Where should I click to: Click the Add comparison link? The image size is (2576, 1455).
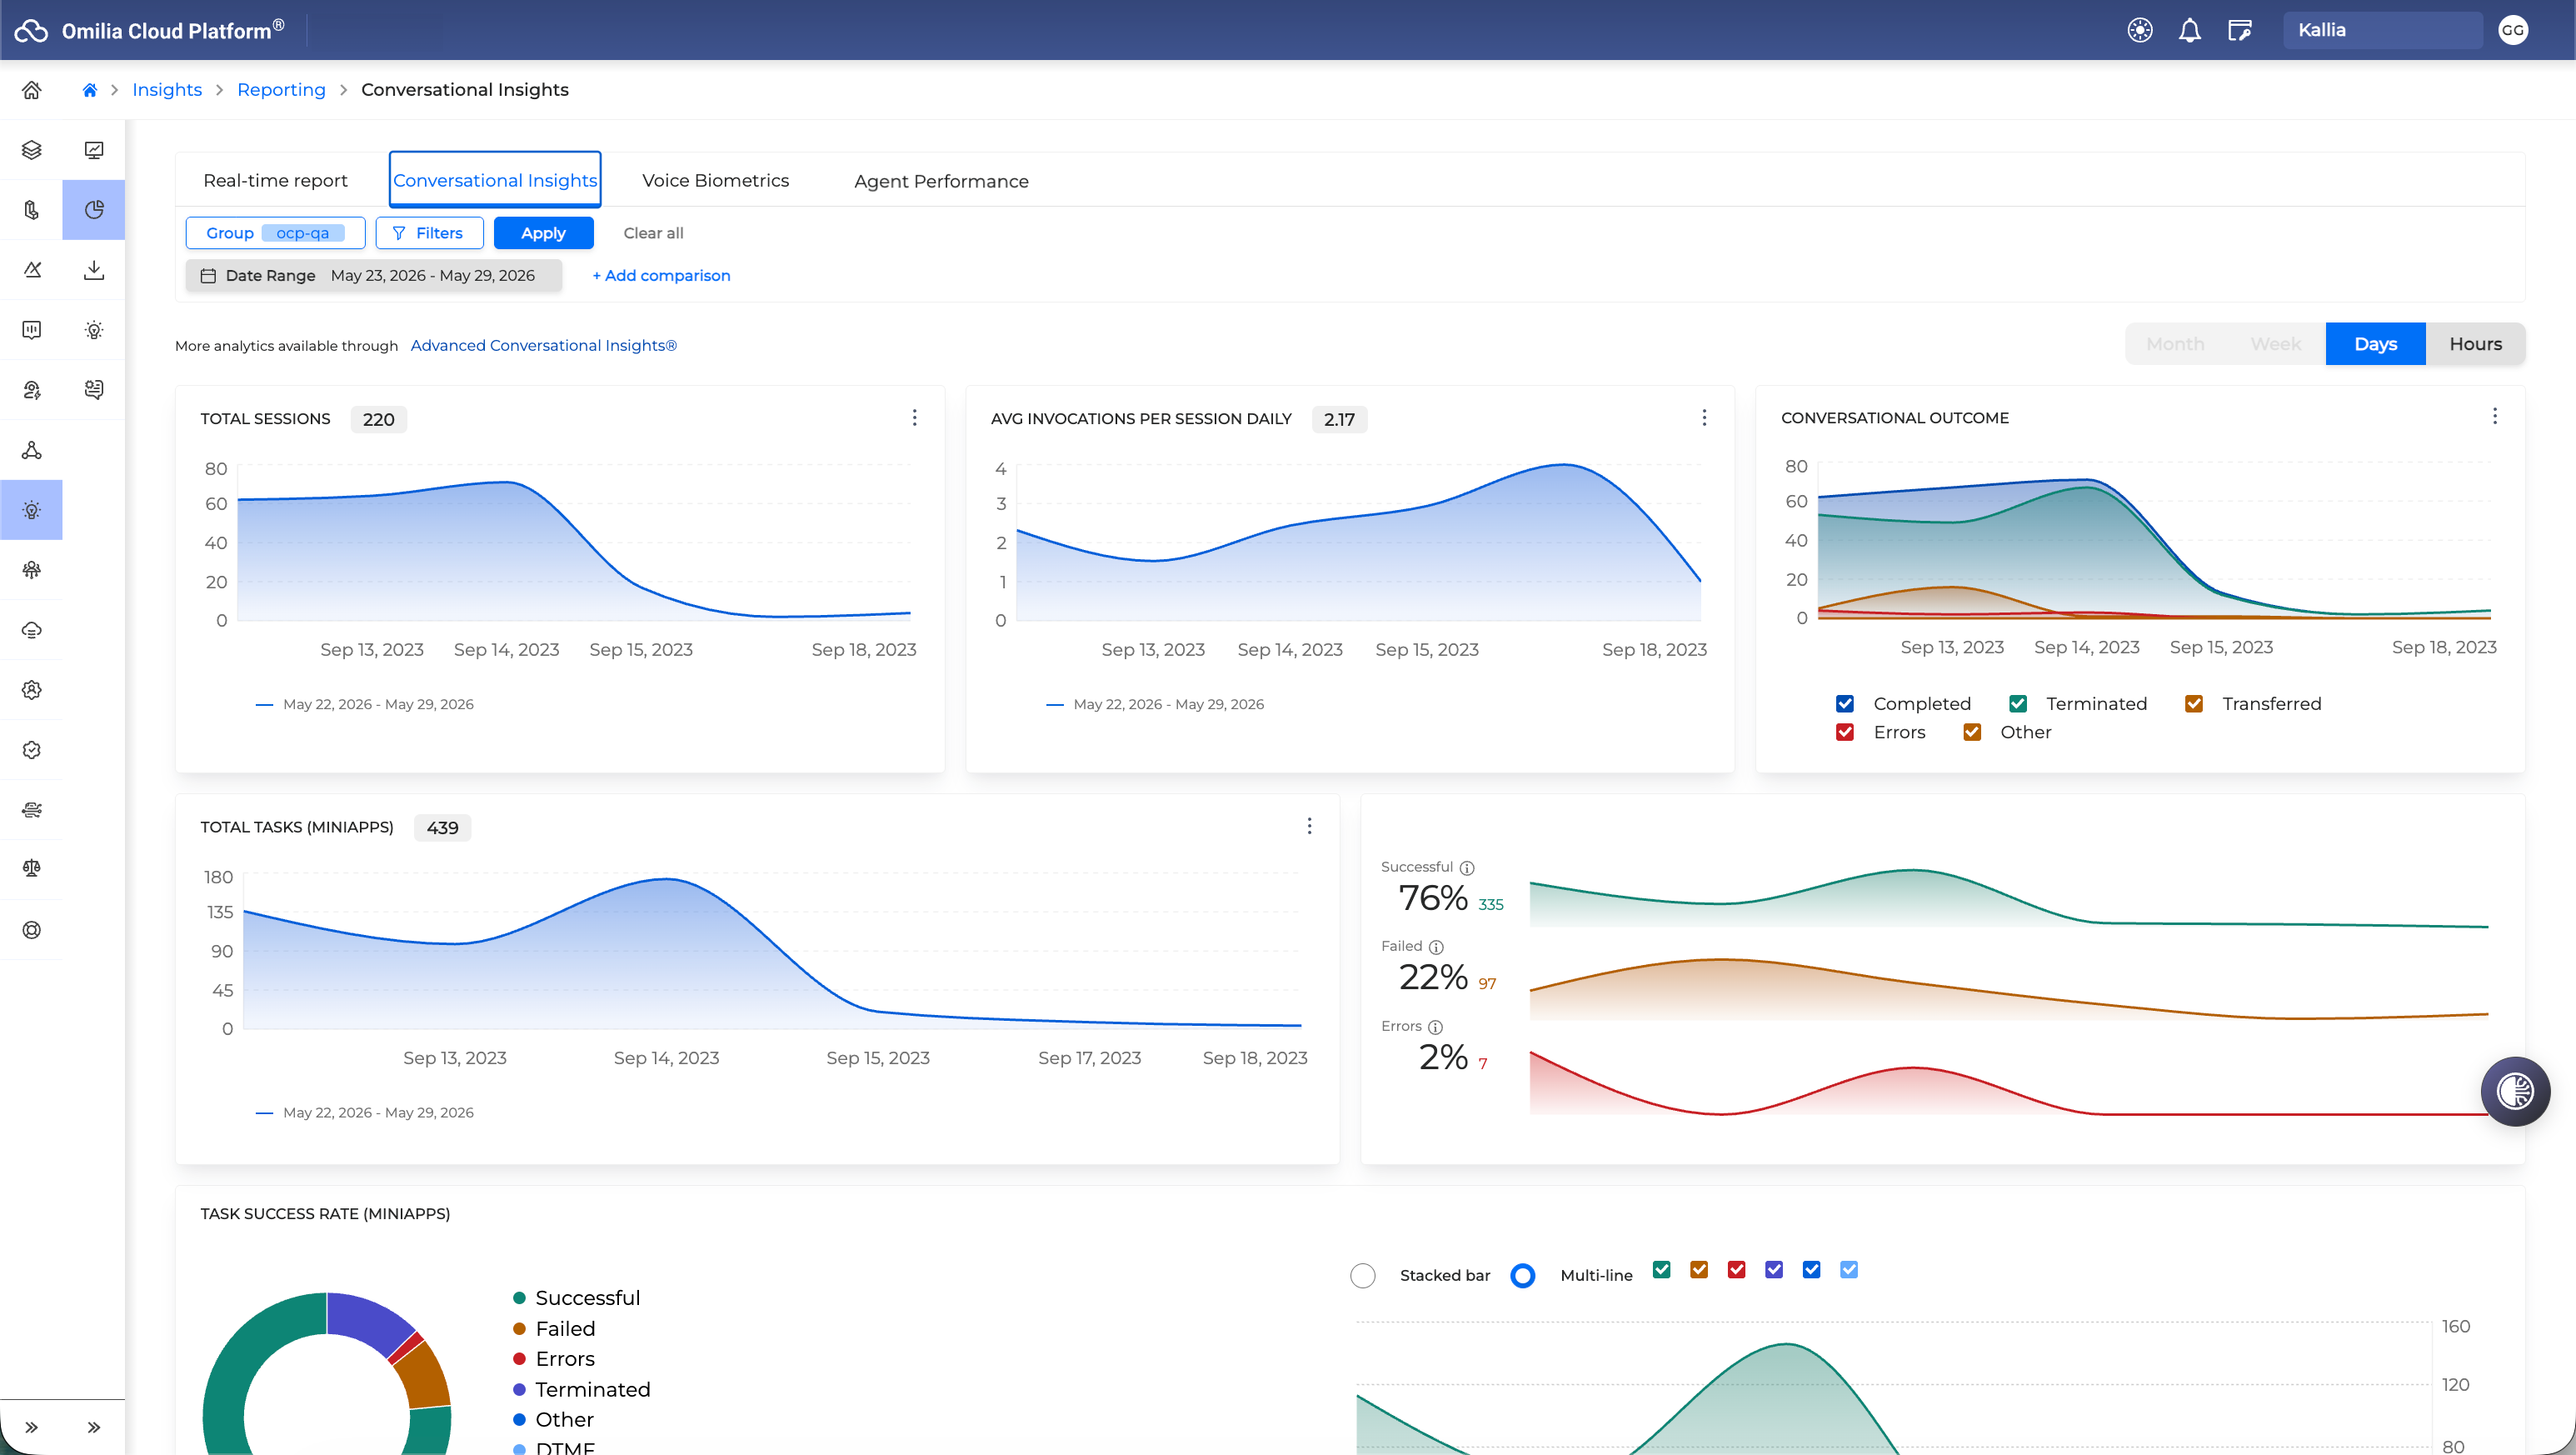pyautogui.click(x=661, y=276)
